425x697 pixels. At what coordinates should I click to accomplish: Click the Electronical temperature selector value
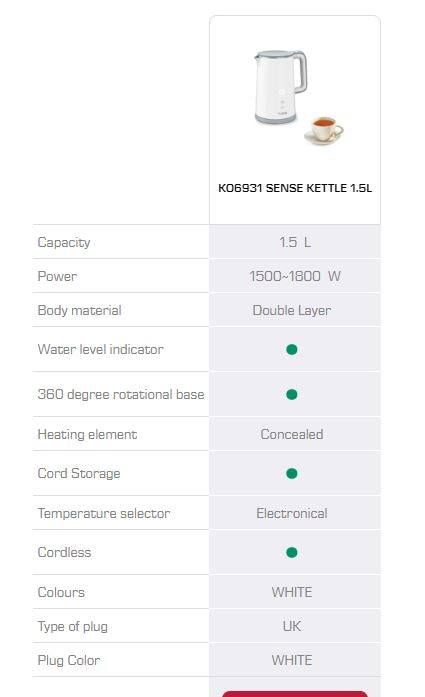click(292, 513)
